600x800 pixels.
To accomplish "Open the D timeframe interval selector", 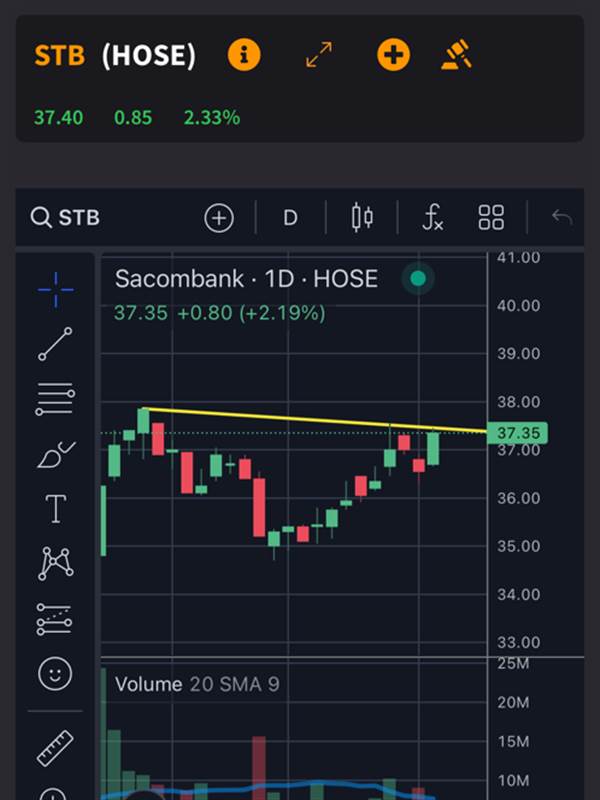I will (290, 218).
